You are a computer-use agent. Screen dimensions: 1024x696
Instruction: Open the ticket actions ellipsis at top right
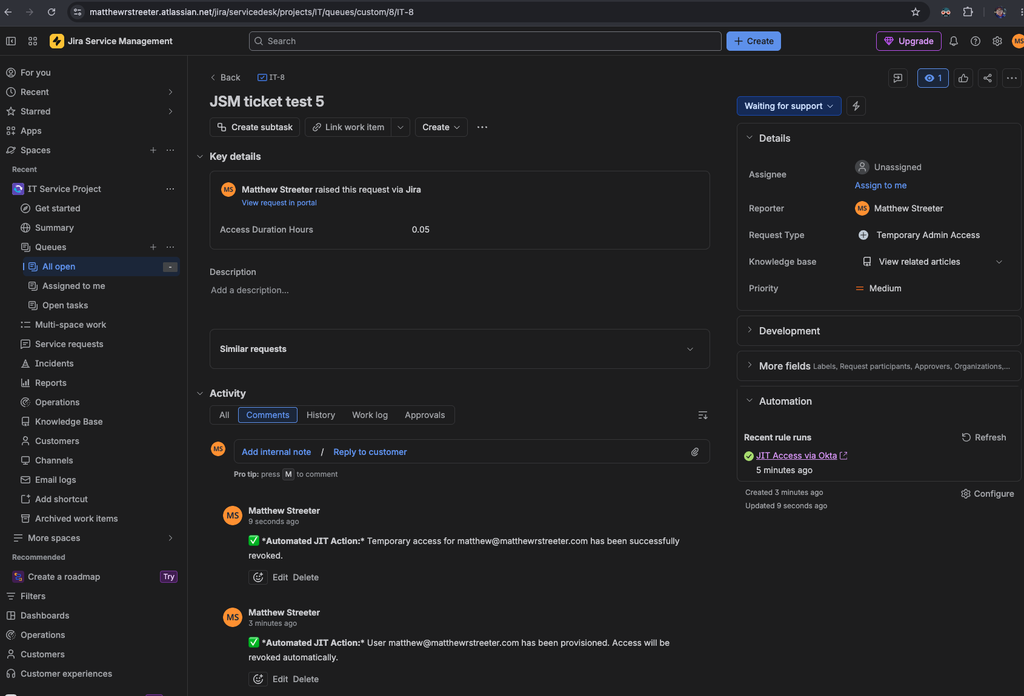pyautogui.click(x=1012, y=78)
